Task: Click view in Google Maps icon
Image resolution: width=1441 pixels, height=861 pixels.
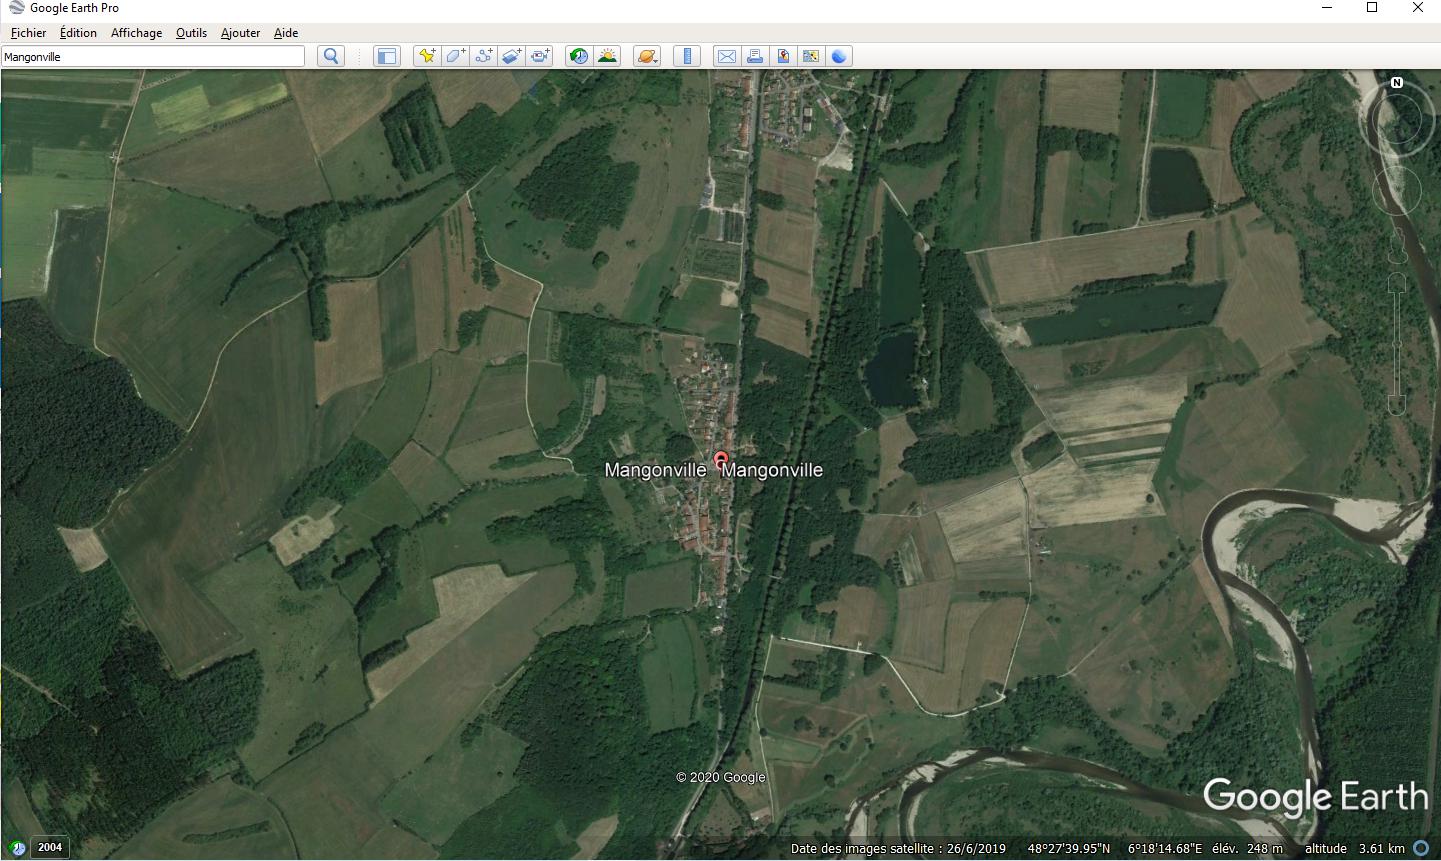Action: pyautogui.click(x=811, y=56)
